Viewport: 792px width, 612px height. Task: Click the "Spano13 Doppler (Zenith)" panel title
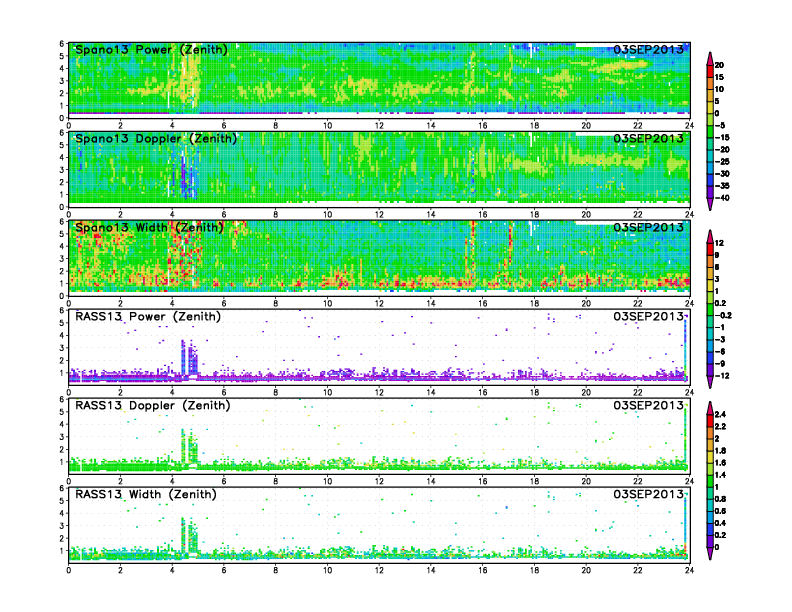[x=156, y=139]
